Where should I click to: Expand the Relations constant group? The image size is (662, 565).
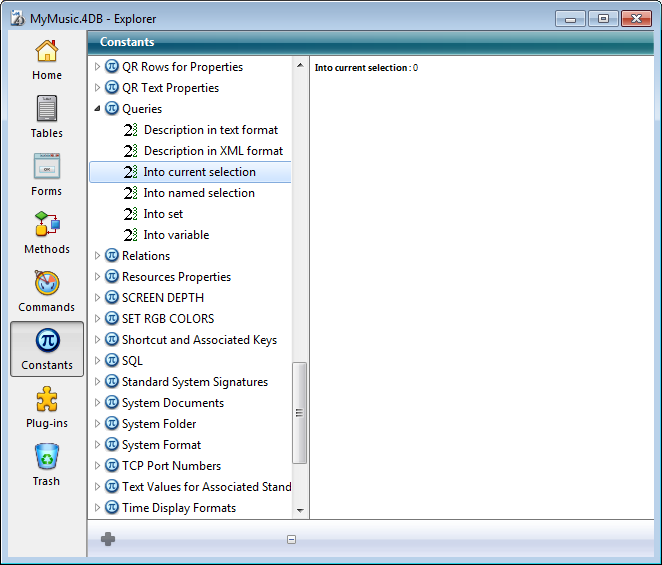pyautogui.click(x=97, y=256)
